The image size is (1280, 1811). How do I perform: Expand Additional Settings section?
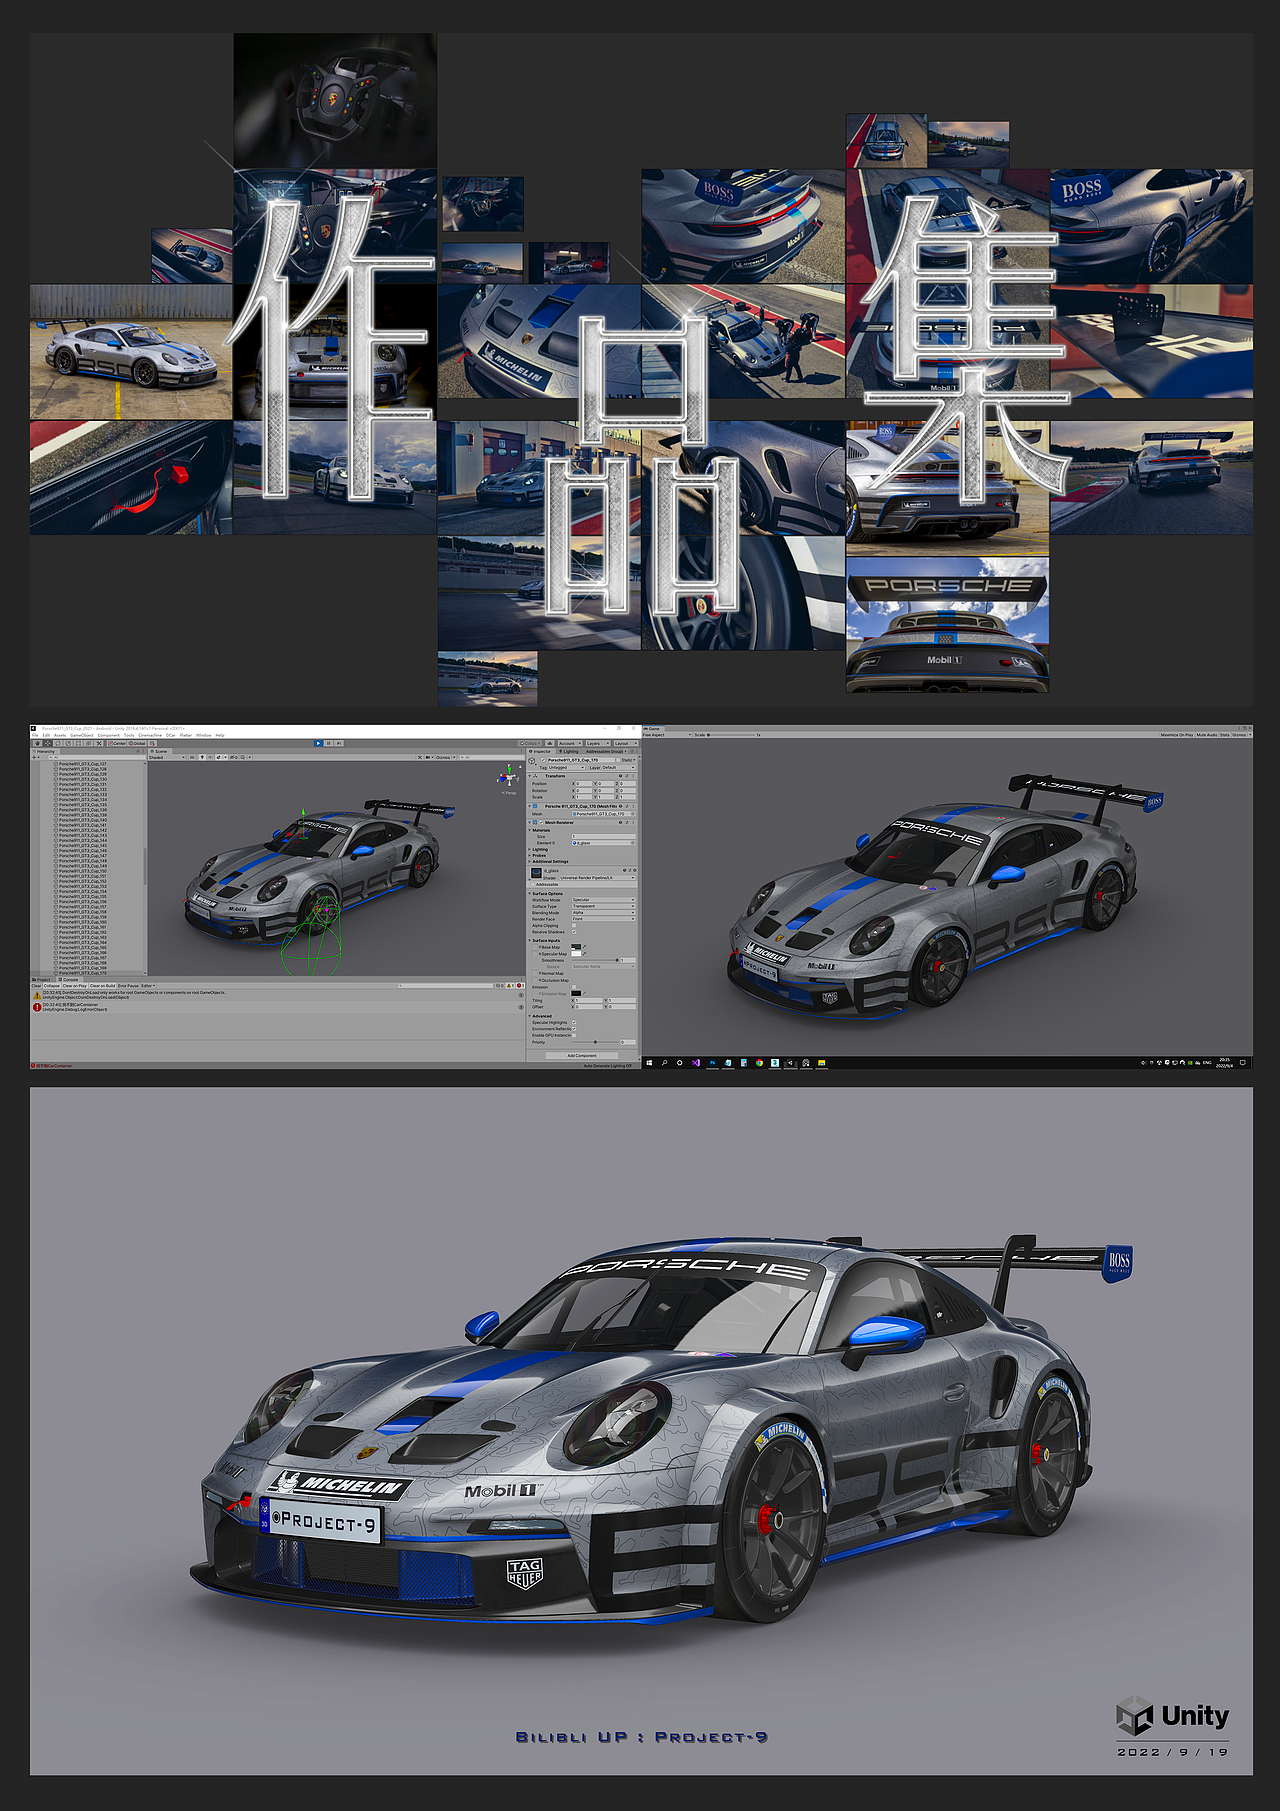529,861
